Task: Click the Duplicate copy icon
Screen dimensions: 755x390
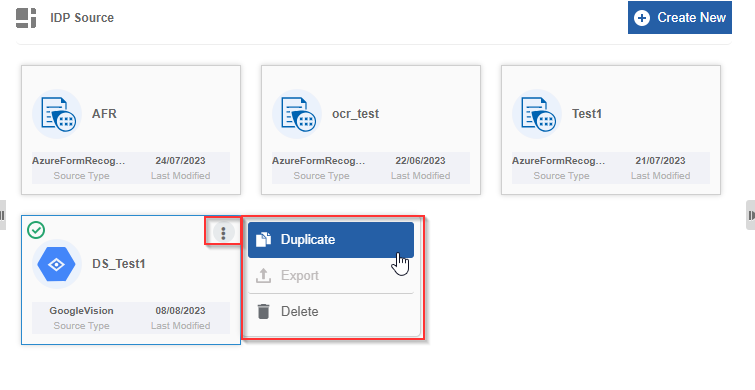Action: click(263, 239)
